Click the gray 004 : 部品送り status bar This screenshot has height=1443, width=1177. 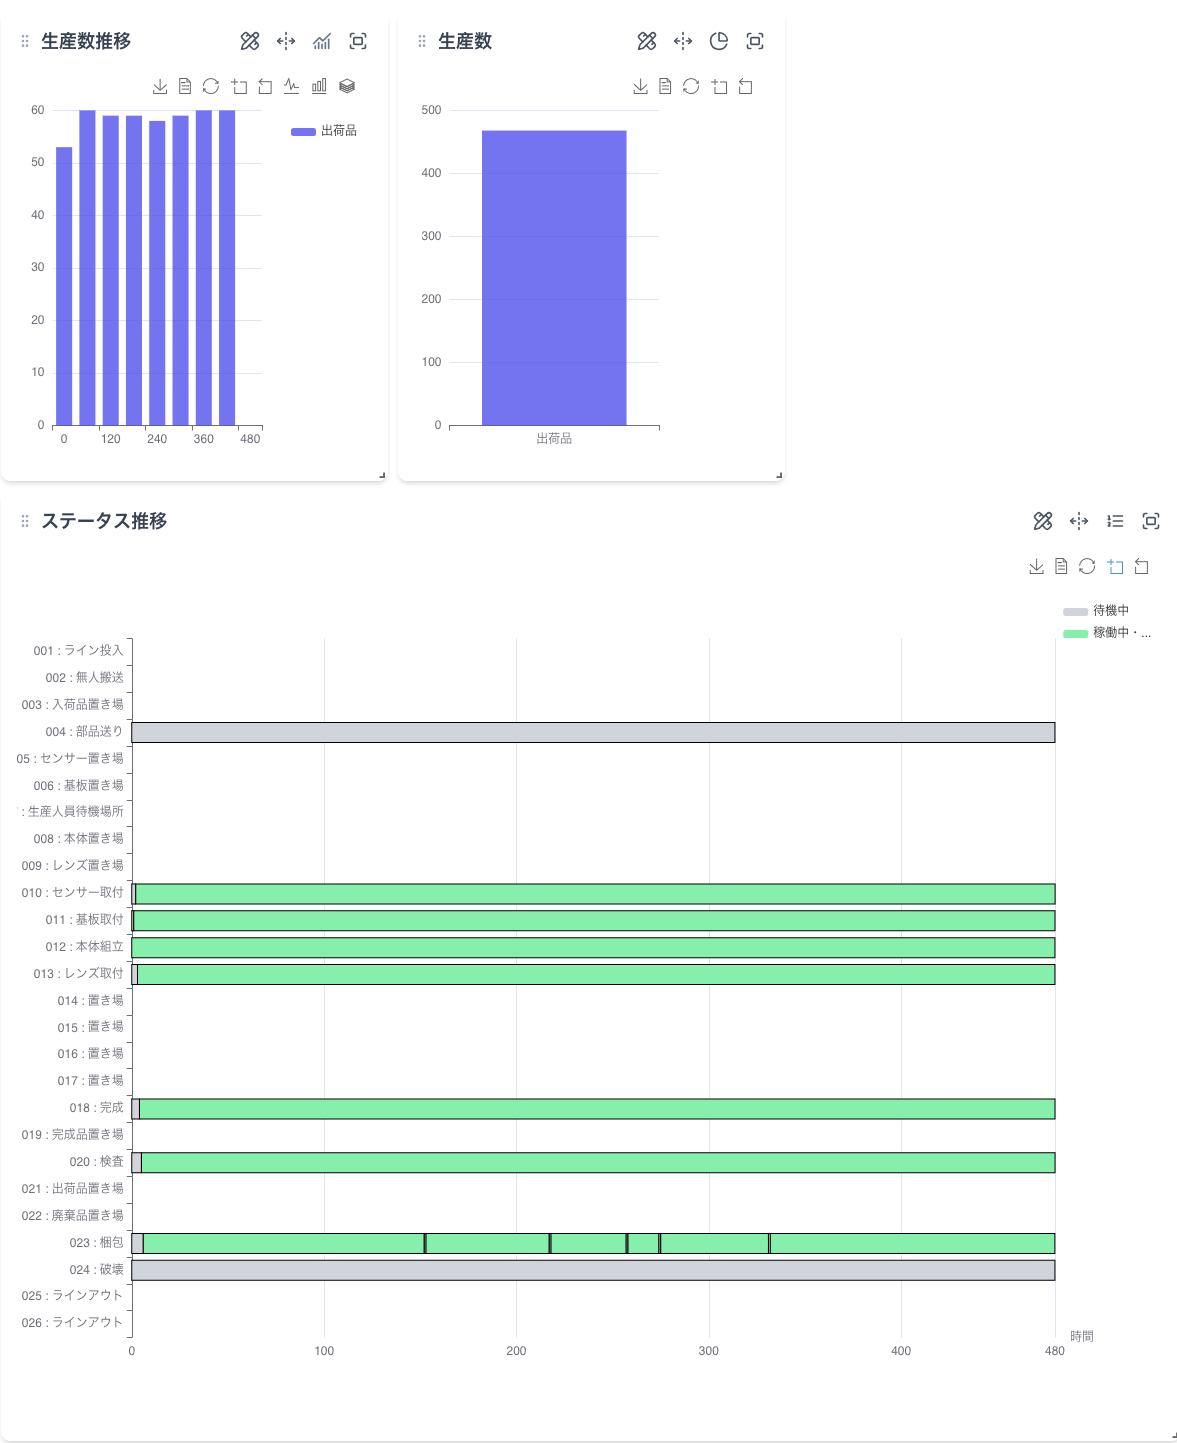[593, 733]
